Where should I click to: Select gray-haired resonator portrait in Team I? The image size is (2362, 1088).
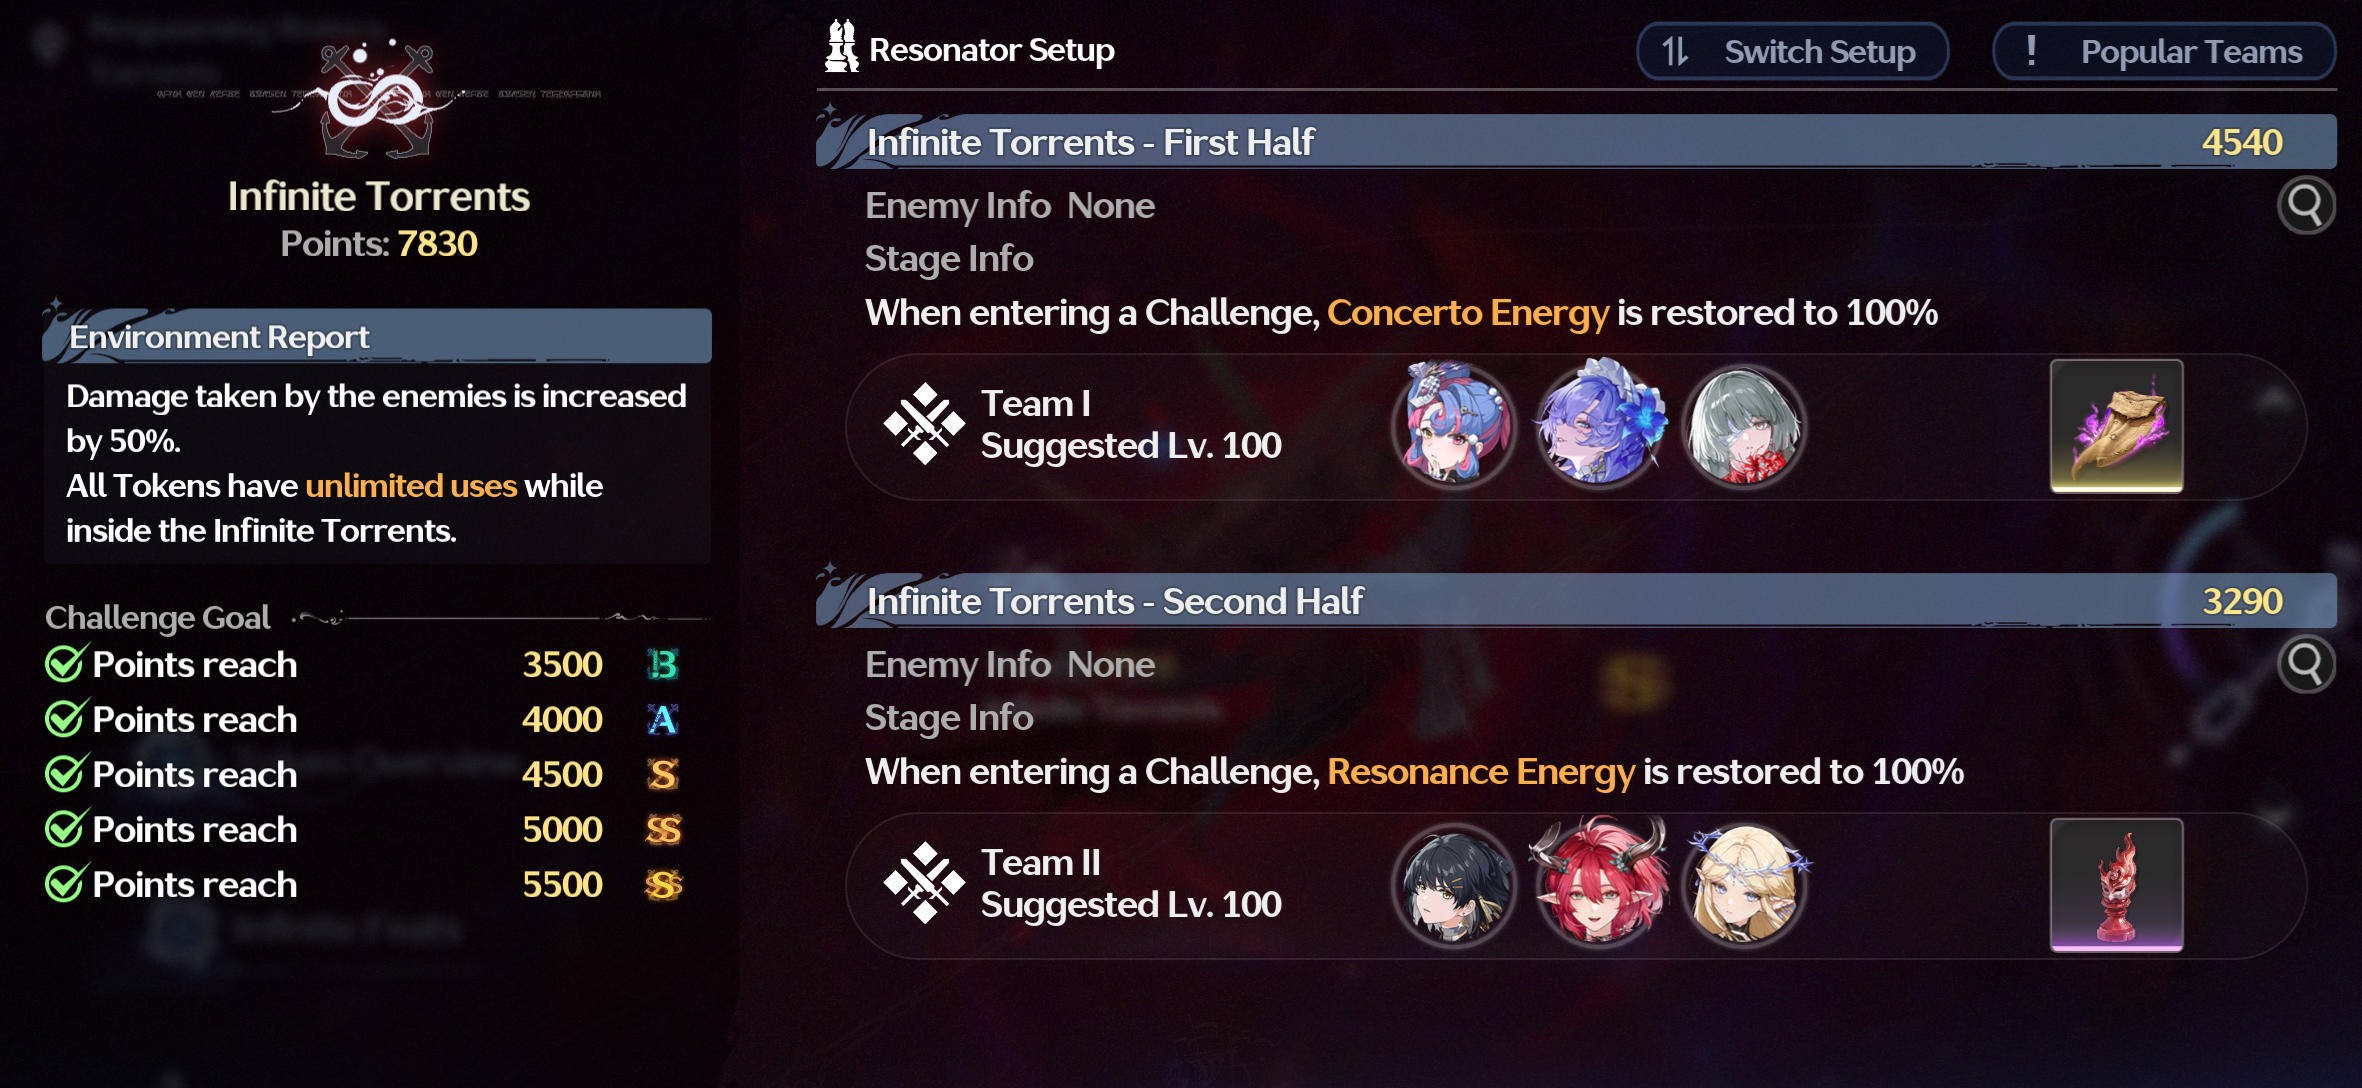pyautogui.click(x=1745, y=426)
